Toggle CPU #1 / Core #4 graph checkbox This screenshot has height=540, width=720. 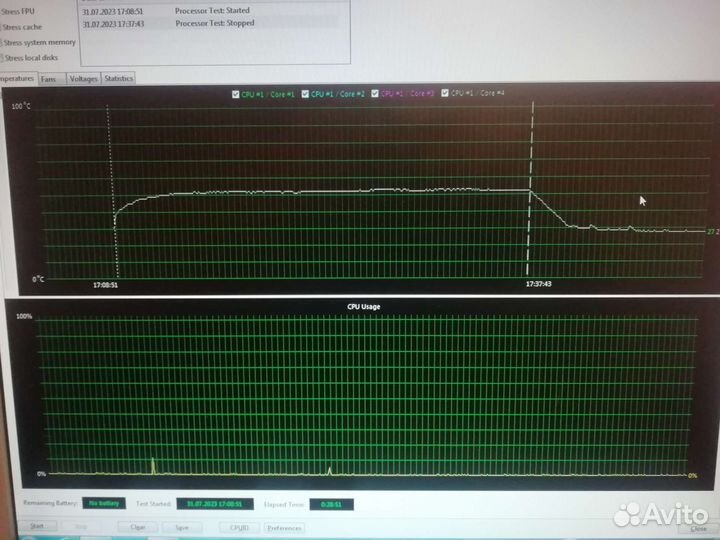coord(444,93)
